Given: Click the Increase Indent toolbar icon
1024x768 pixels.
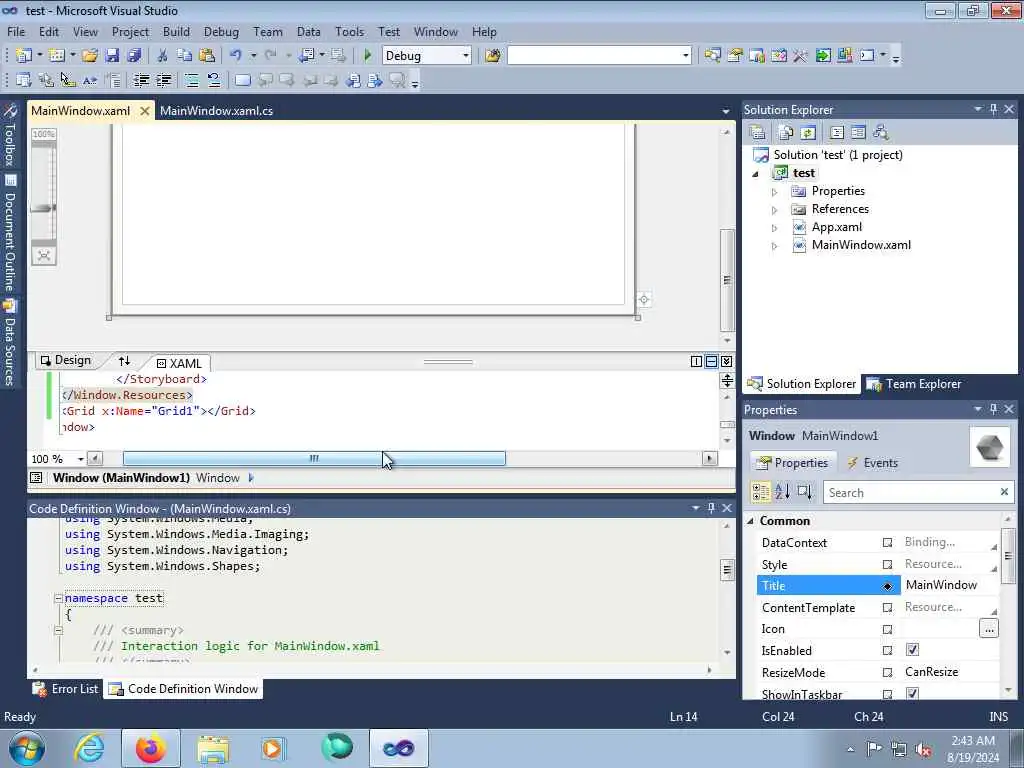Looking at the screenshot, I should click(163, 80).
